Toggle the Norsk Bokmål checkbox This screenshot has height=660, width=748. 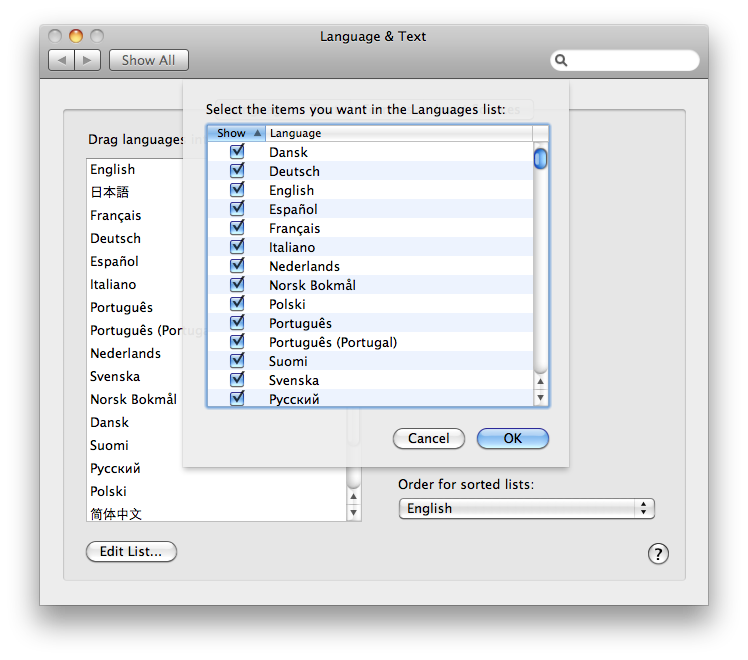[237, 285]
